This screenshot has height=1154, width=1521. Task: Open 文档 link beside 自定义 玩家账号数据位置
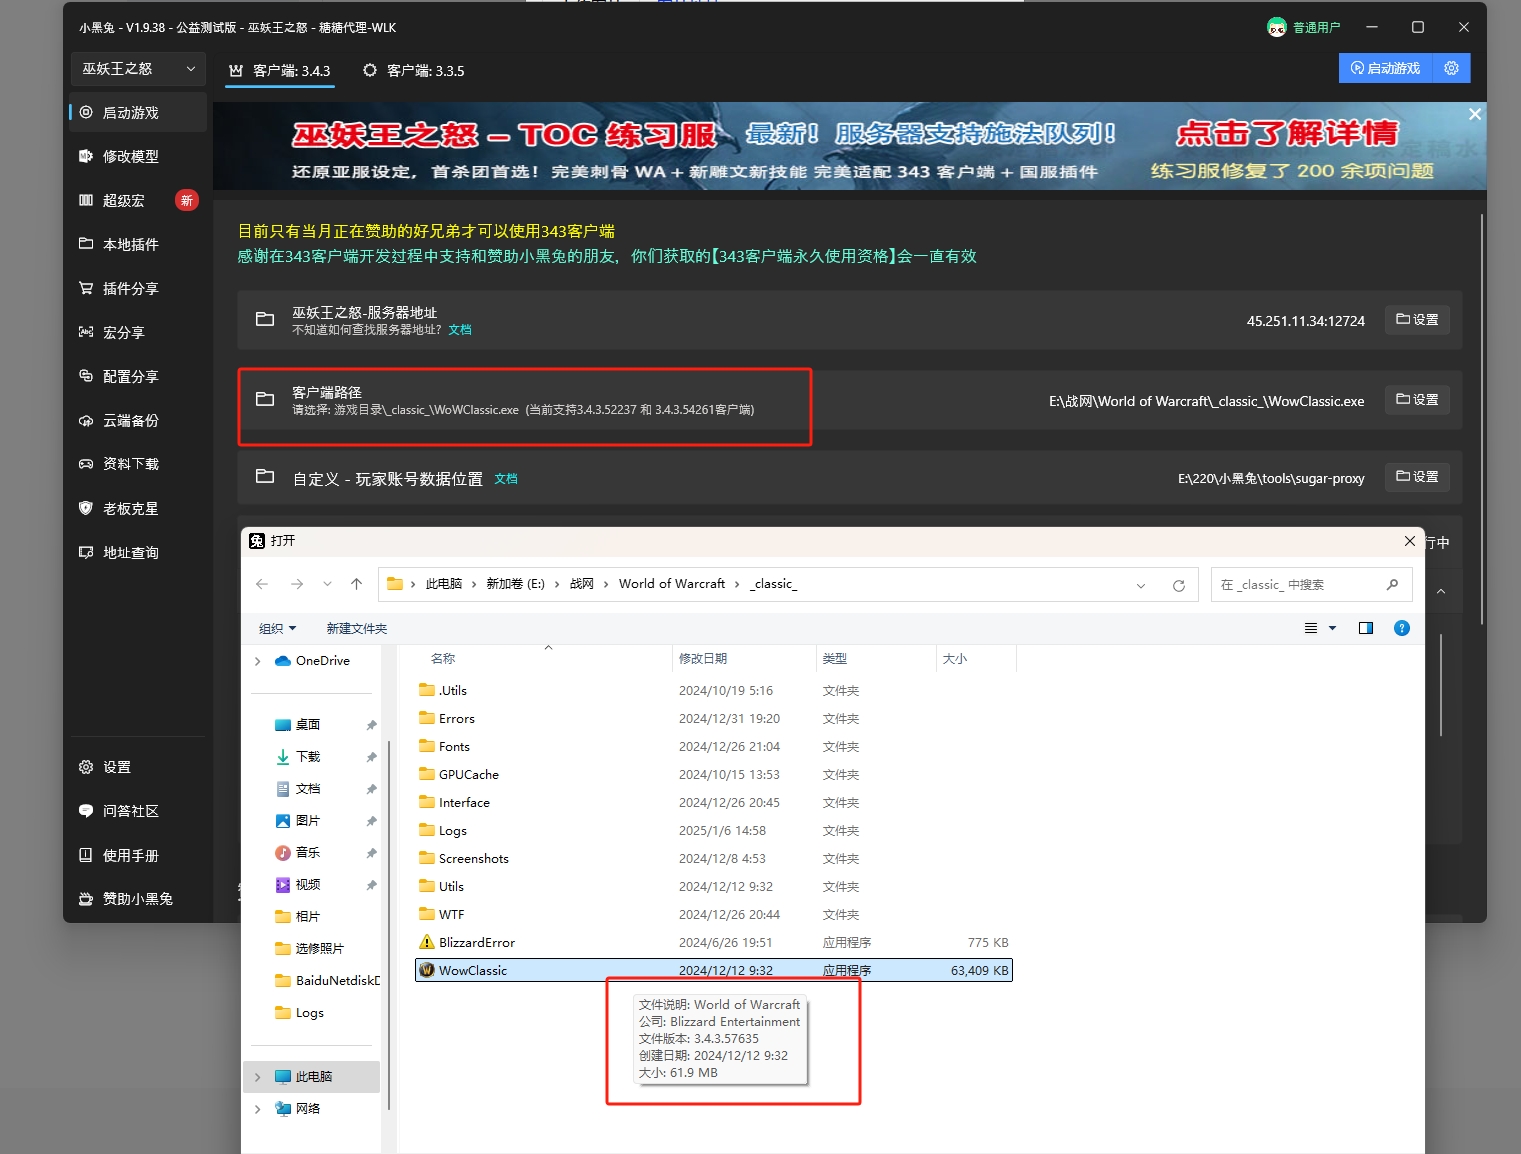pos(506,479)
